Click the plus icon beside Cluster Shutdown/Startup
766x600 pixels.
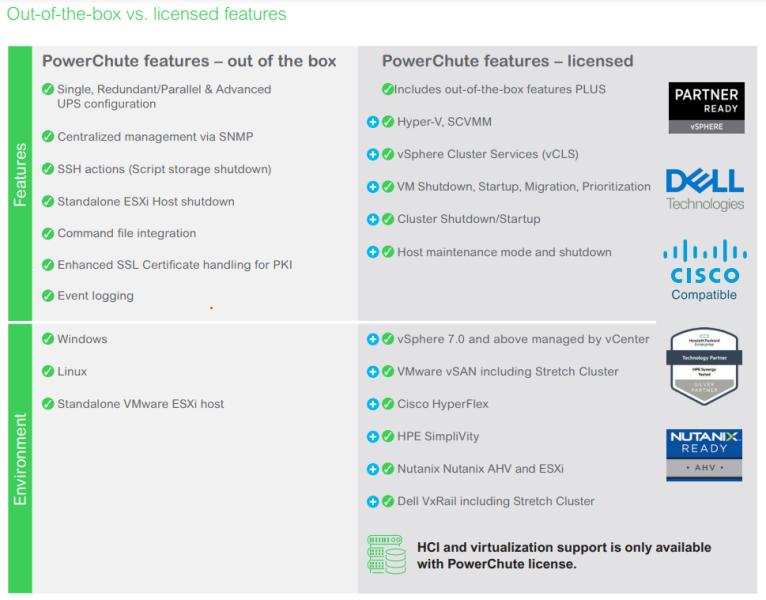tap(373, 219)
